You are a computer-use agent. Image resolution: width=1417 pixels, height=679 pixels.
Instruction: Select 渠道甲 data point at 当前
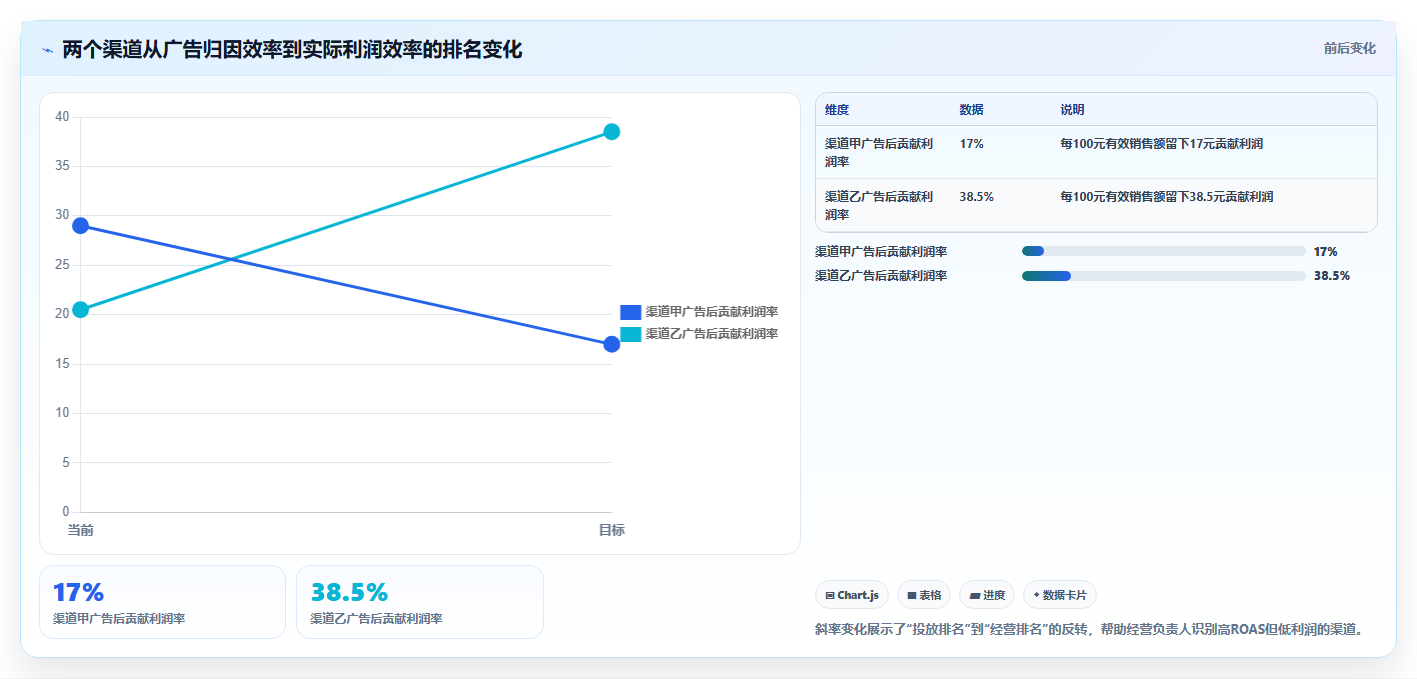(x=81, y=226)
